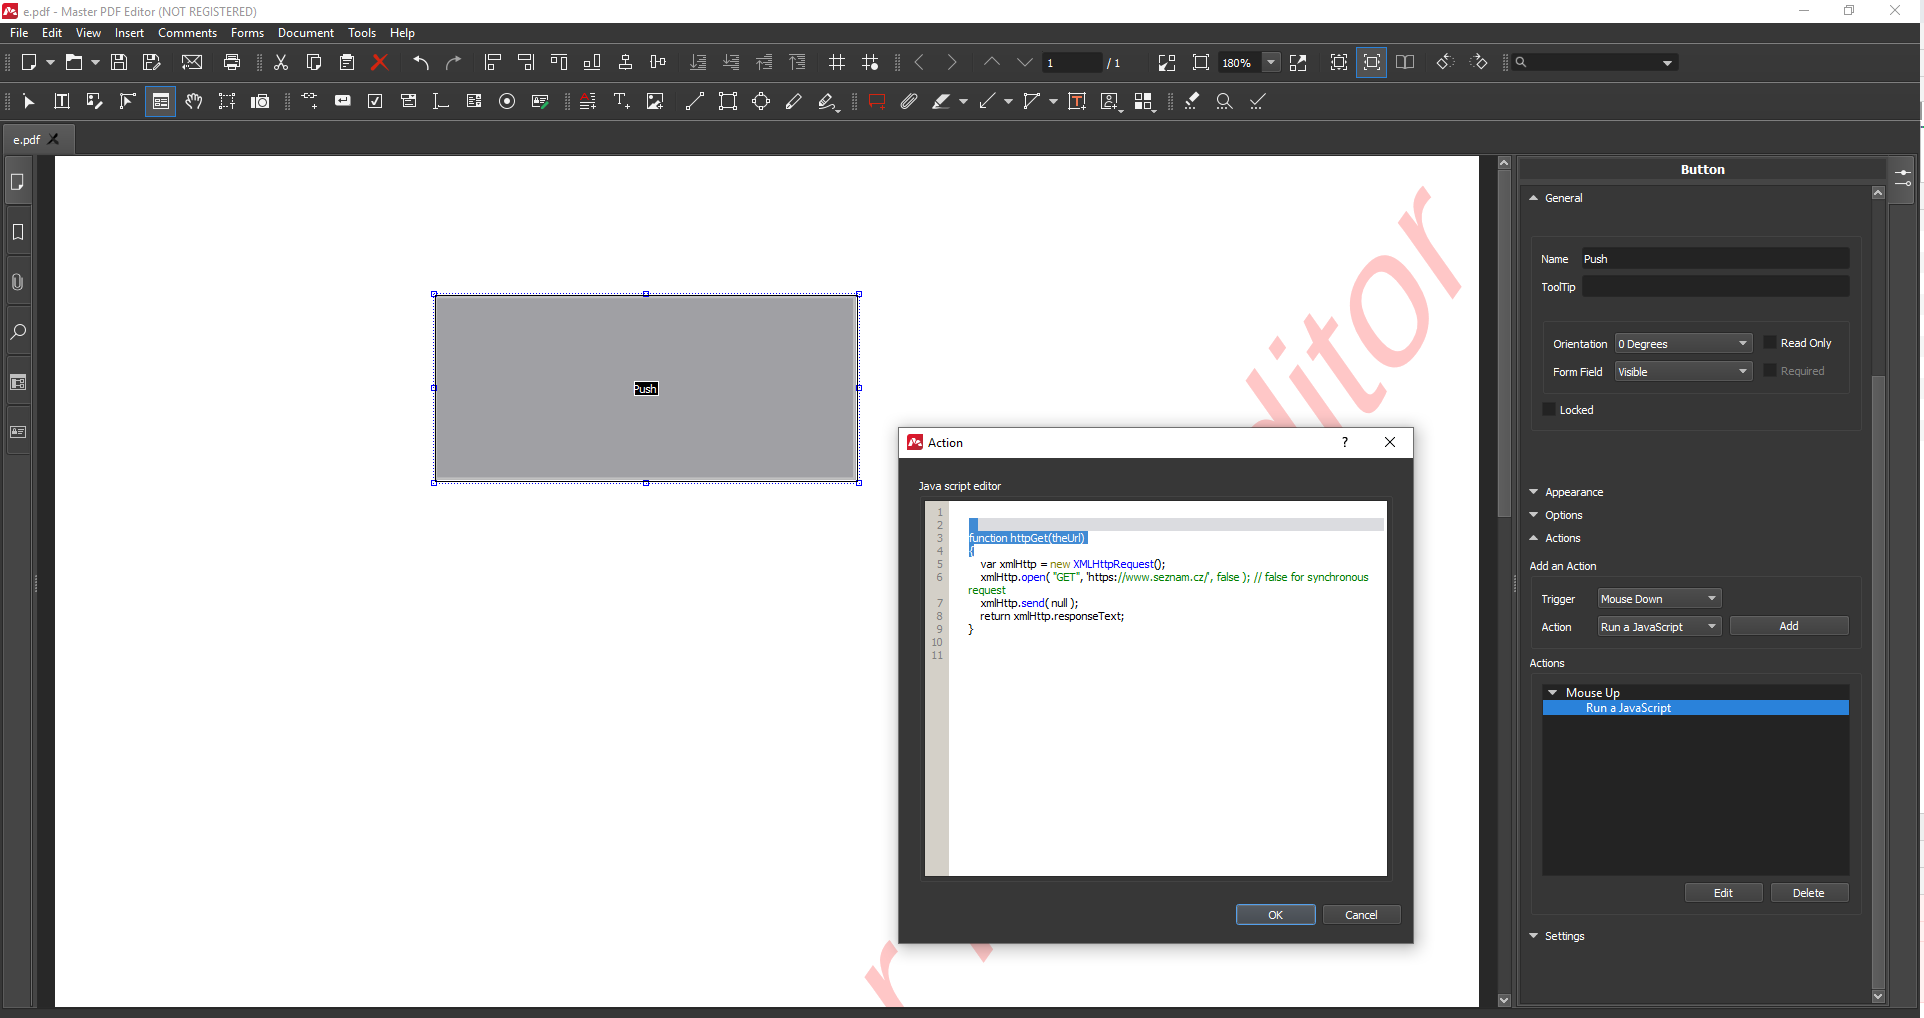
Task: Open the File menu
Action: pos(19,33)
